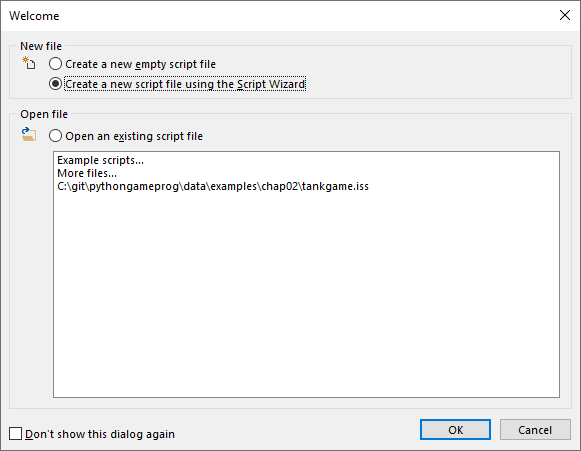581x451 pixels.
Task: Click empty area of recent files list
Action: 306,296
